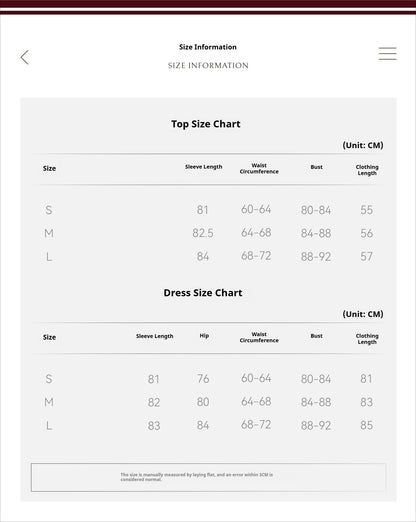
Task: Select clothing length 55 in the top chart
Action: point(366,210)
